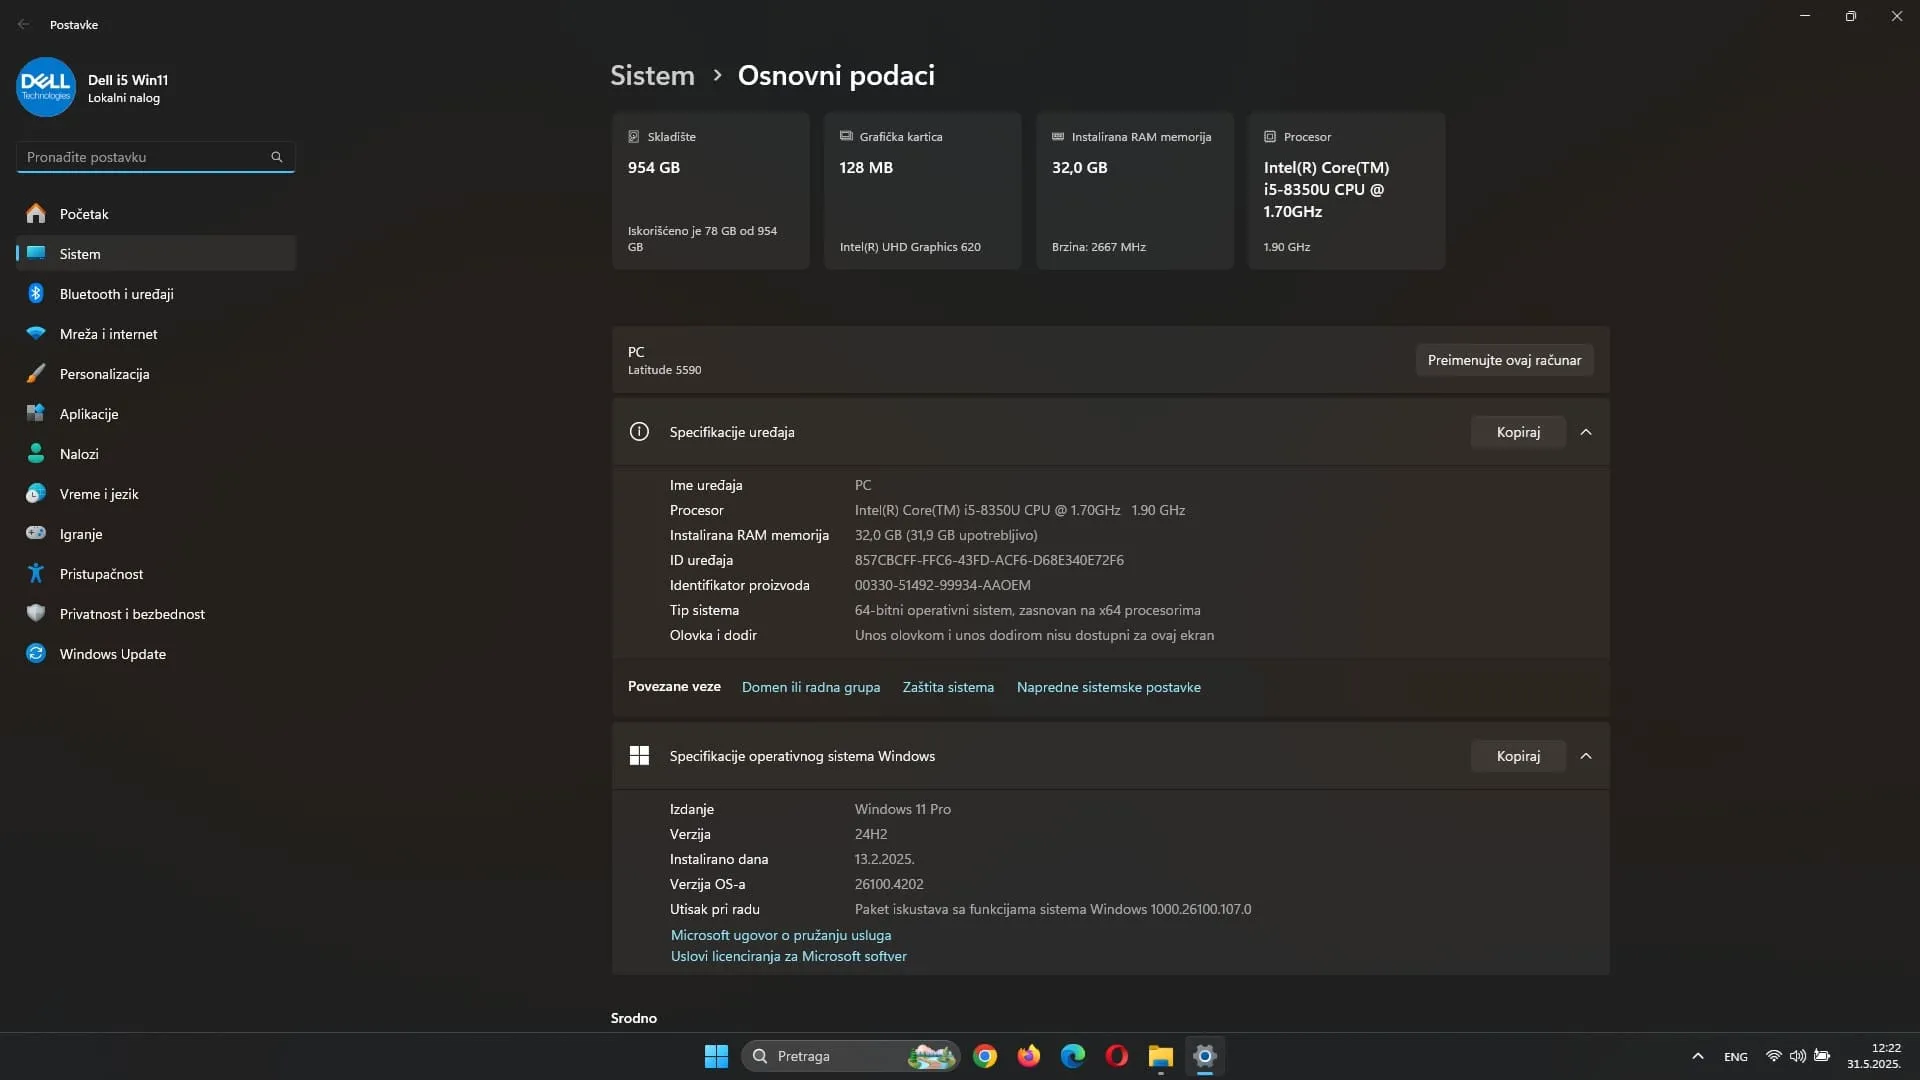This screenshot has width=1920, height=1080.
Task: Click the battery tray icon
Action: point(1822,1056)
